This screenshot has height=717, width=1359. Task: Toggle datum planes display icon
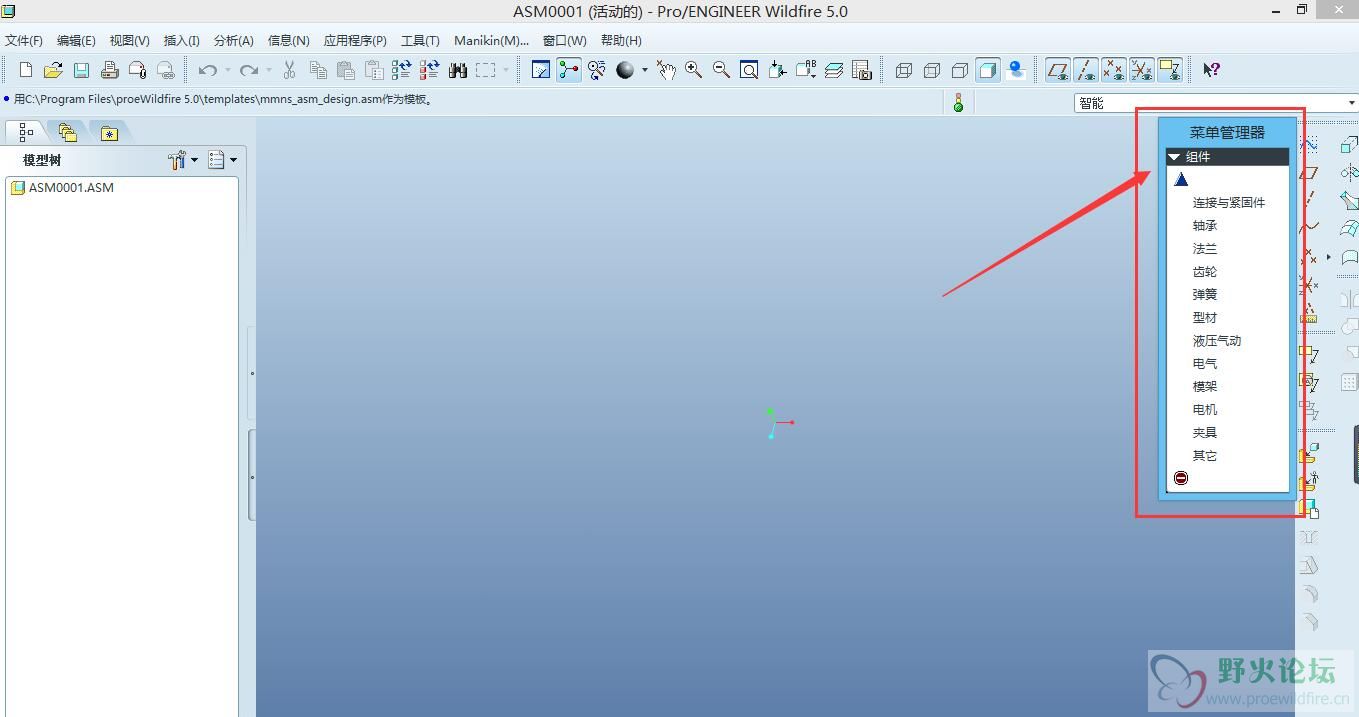(x=1057, y=70)
